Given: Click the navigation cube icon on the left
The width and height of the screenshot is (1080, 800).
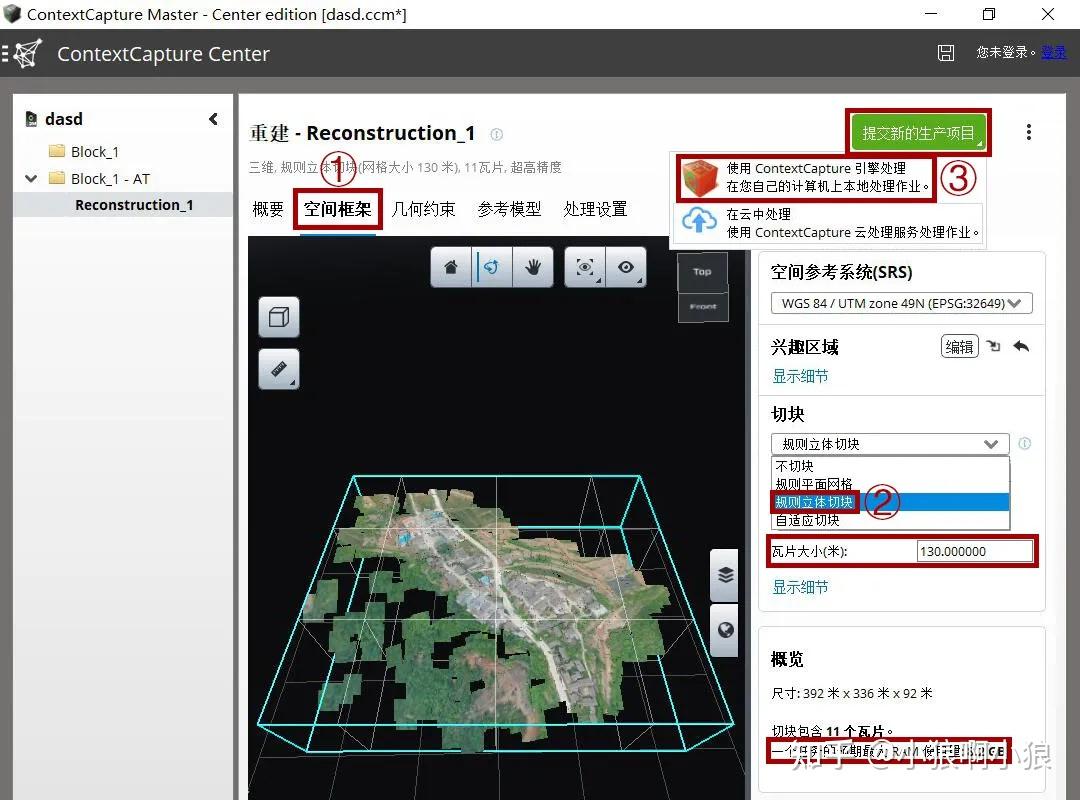Looking at the screenshot, I should point(278,317).
